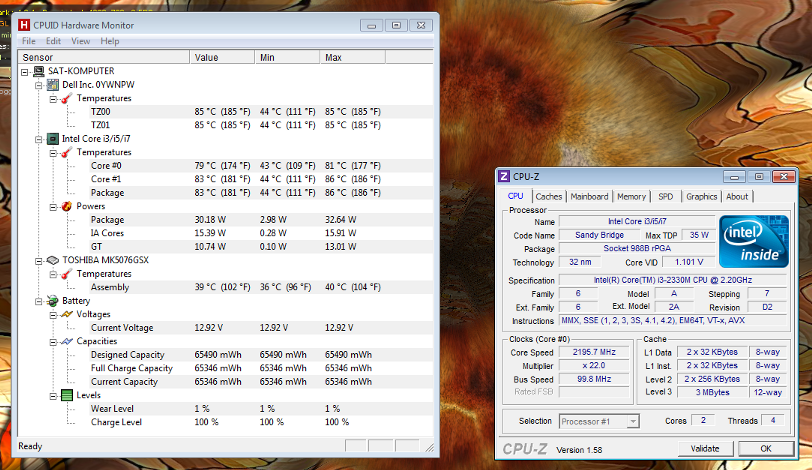Collapse the SAT-KOMPUTER root node
This screenshot has height=470, width=812.
24,72
